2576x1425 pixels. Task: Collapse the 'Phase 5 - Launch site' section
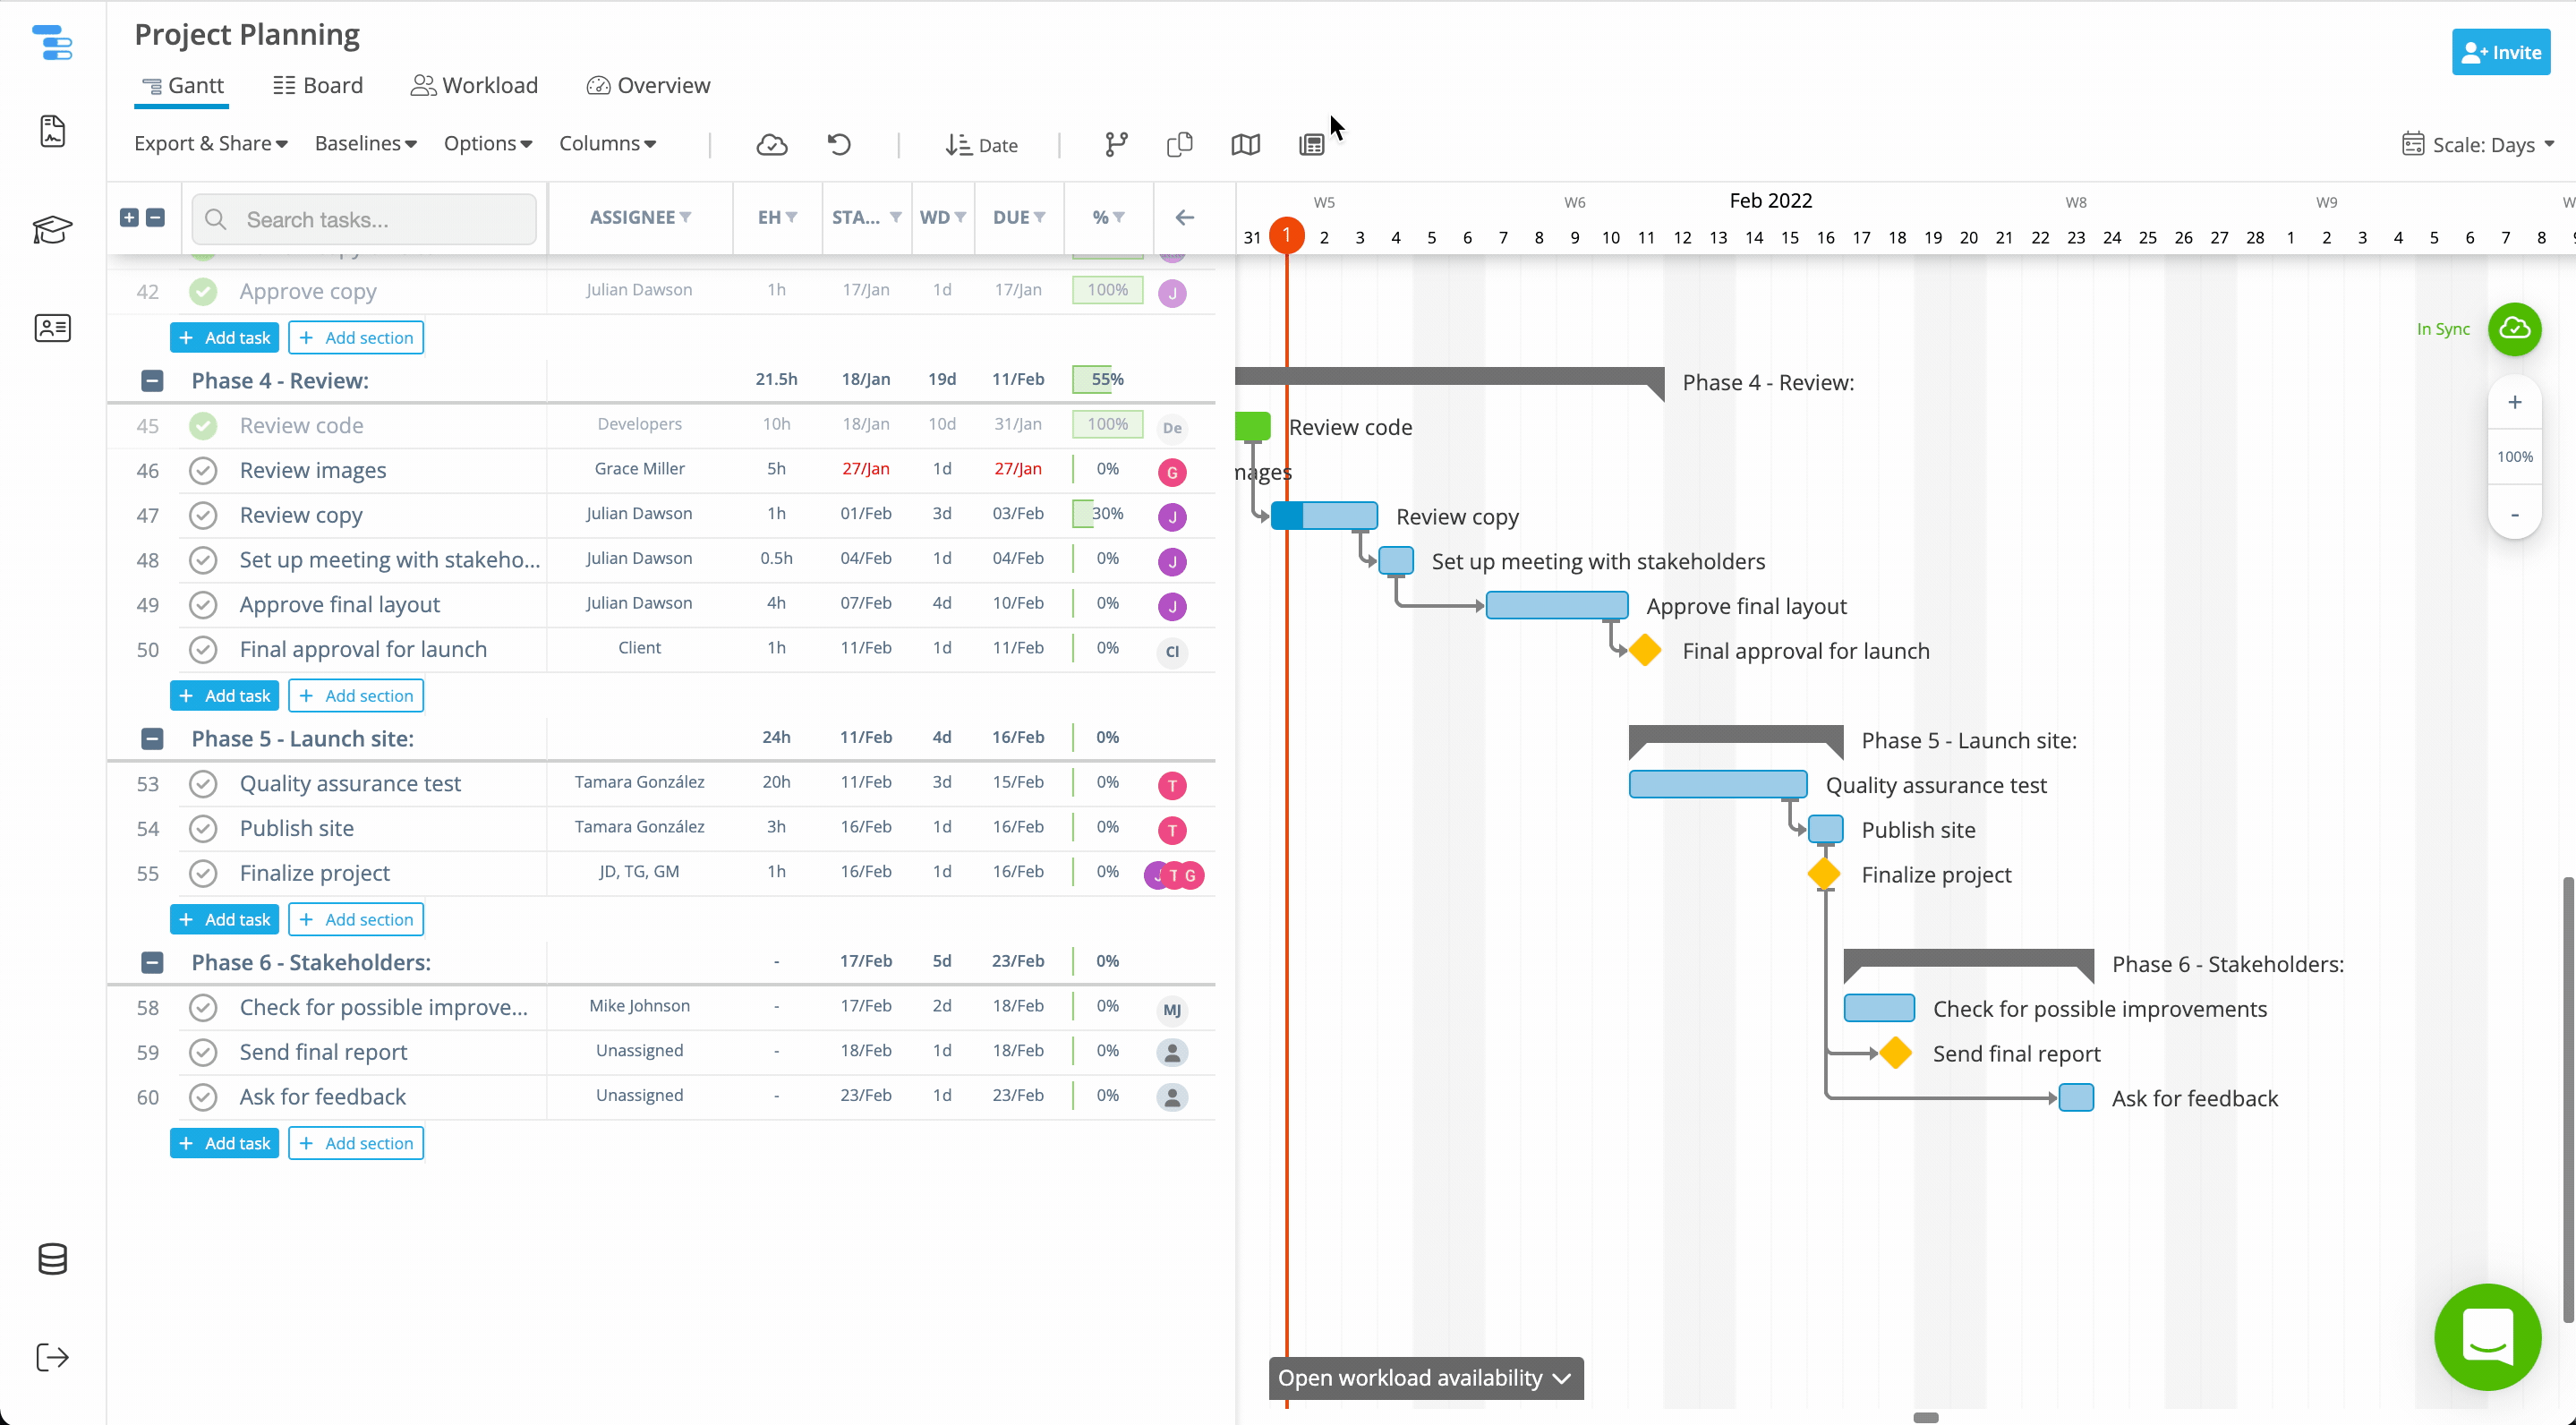tap(152, 739)
